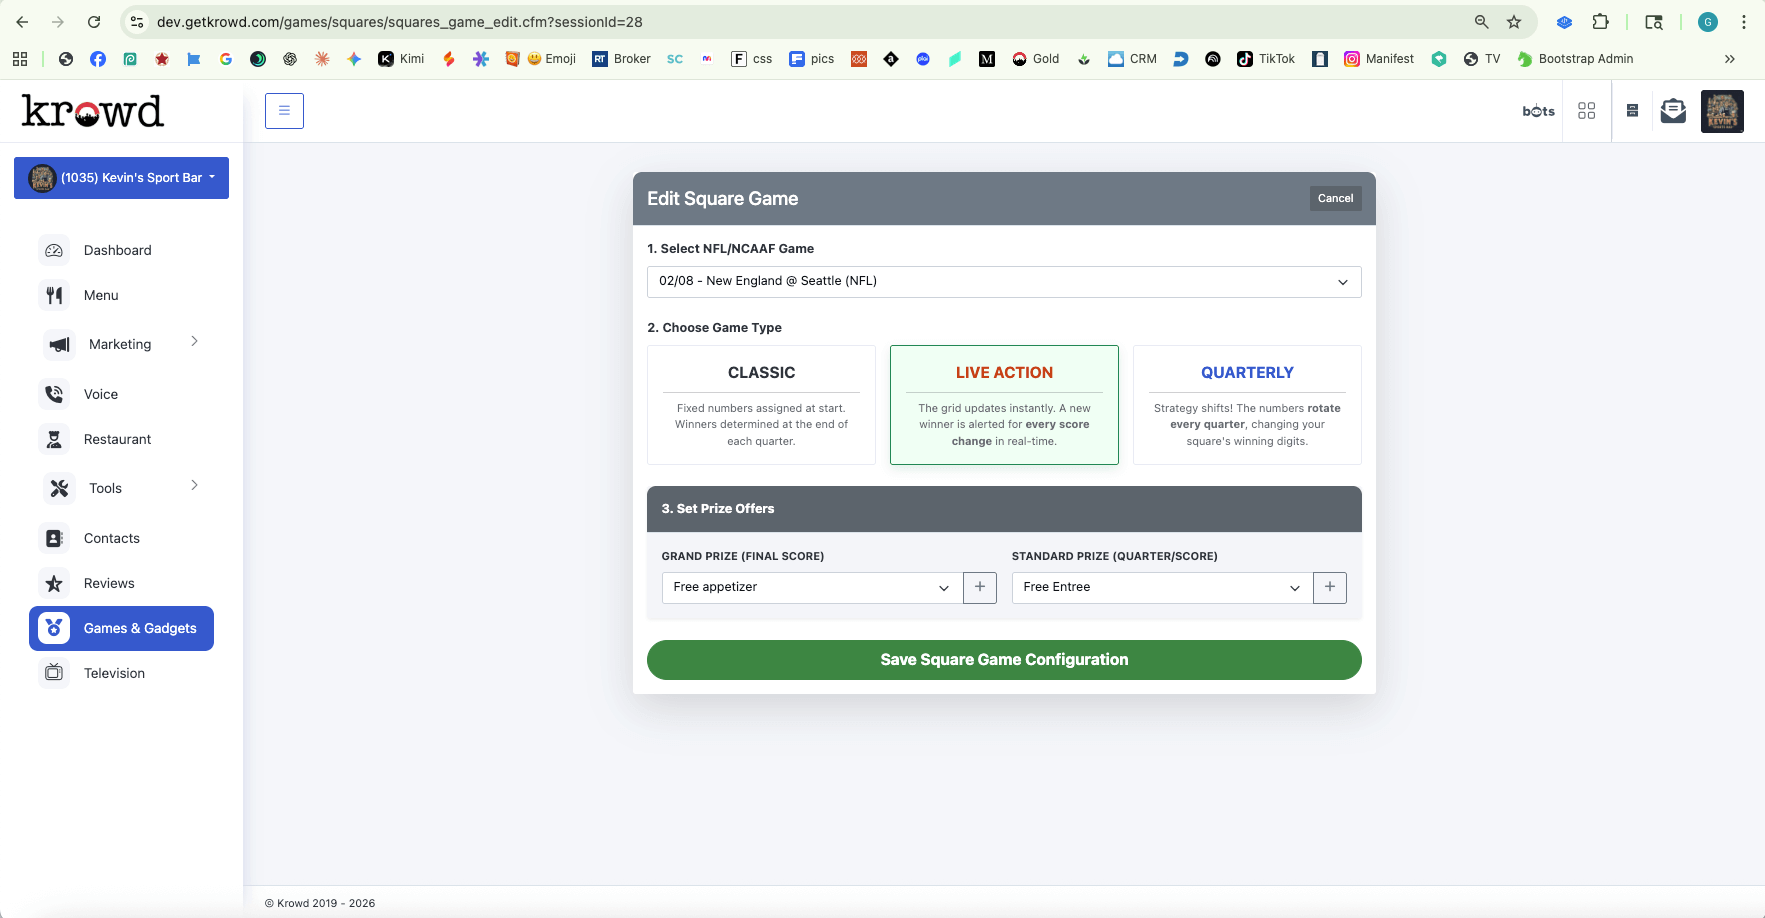The width and height of the screenshot is (1765, 918).
Task: Open the Standard Prize dropdown
Action: [1161, 587]
